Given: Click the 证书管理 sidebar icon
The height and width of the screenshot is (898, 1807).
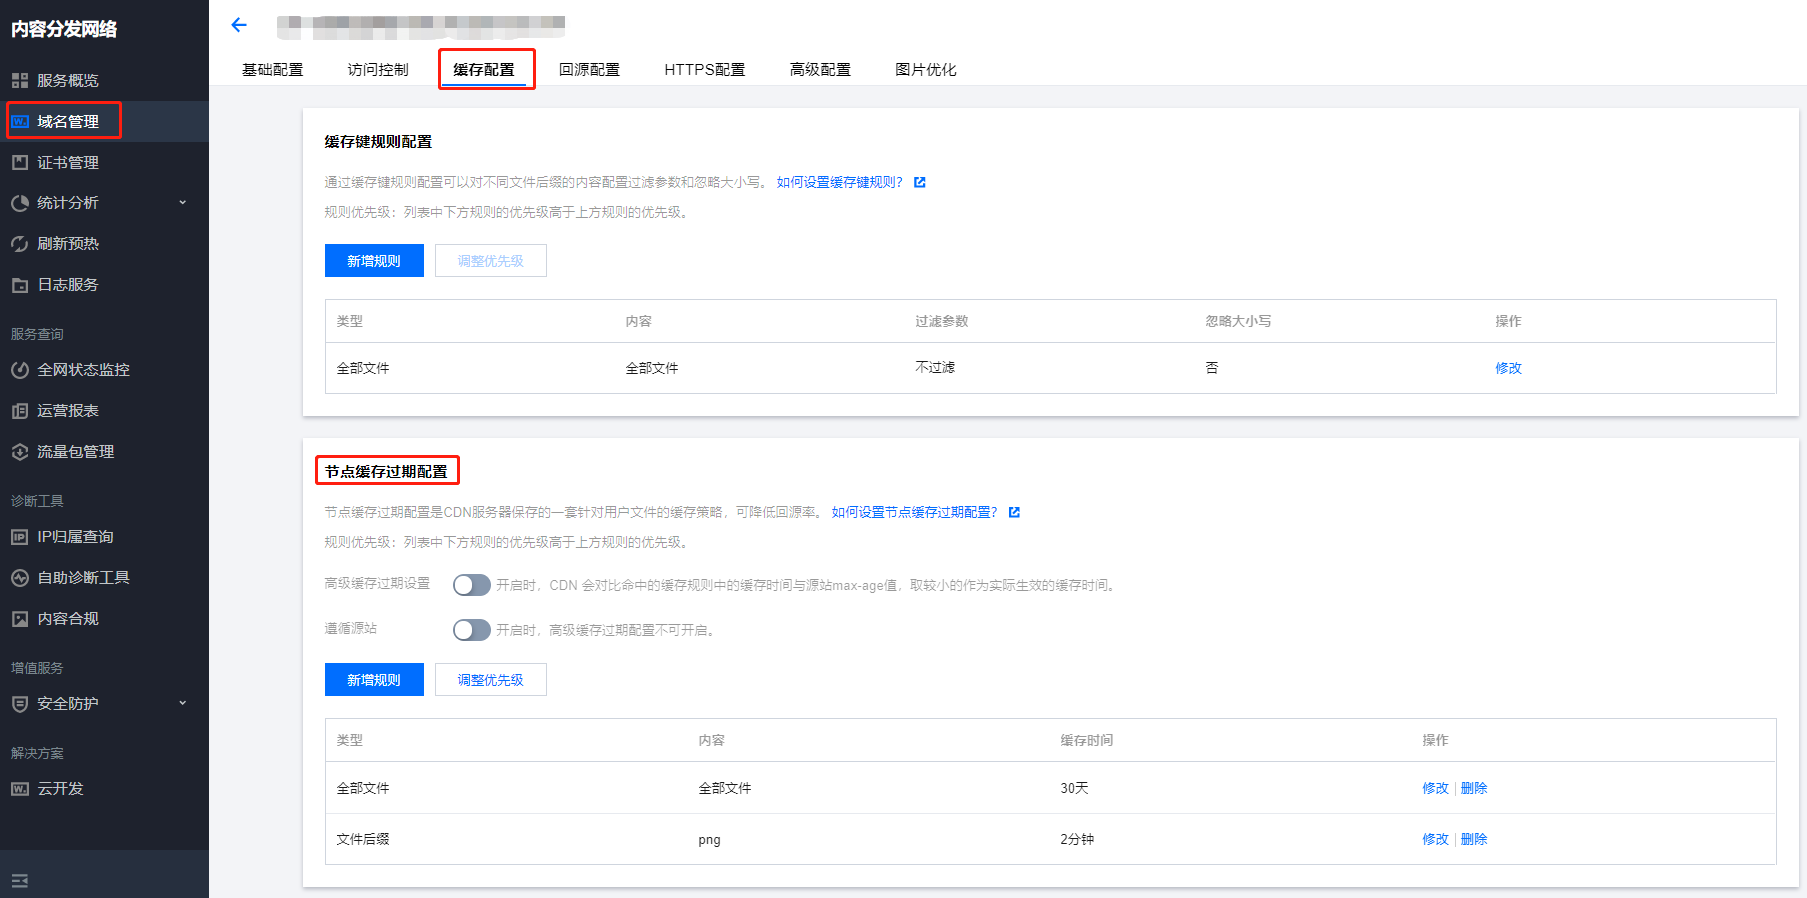Looking at the screenshot, I should click(20, 162).
